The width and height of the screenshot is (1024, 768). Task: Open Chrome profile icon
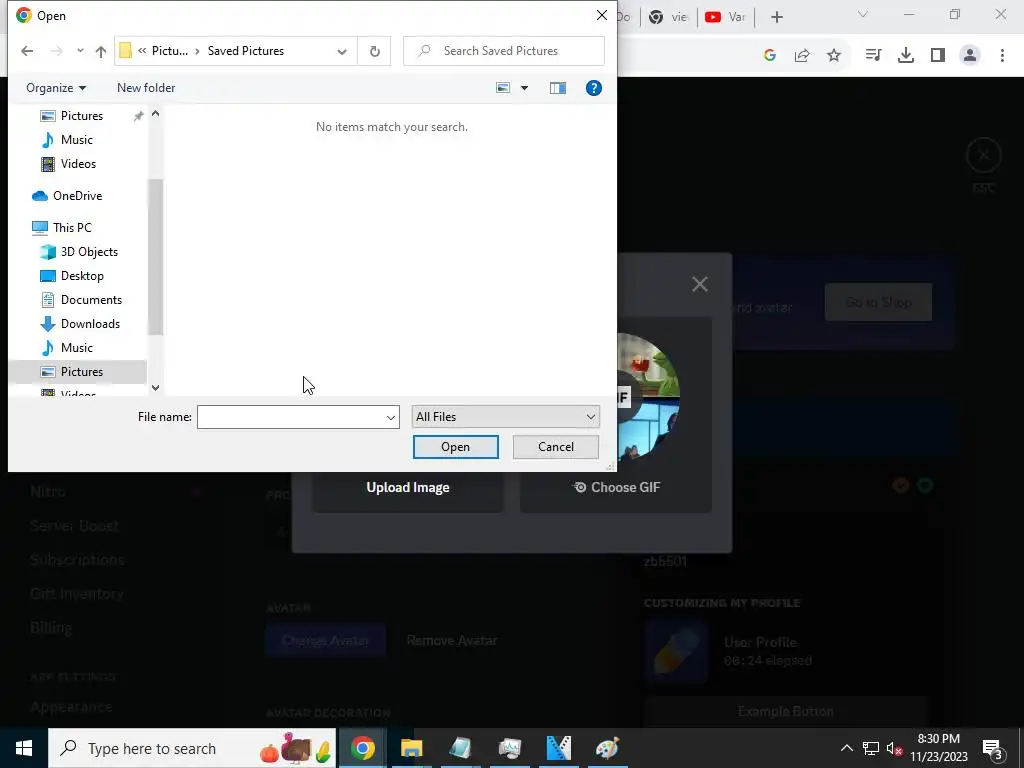coord(970,56)
